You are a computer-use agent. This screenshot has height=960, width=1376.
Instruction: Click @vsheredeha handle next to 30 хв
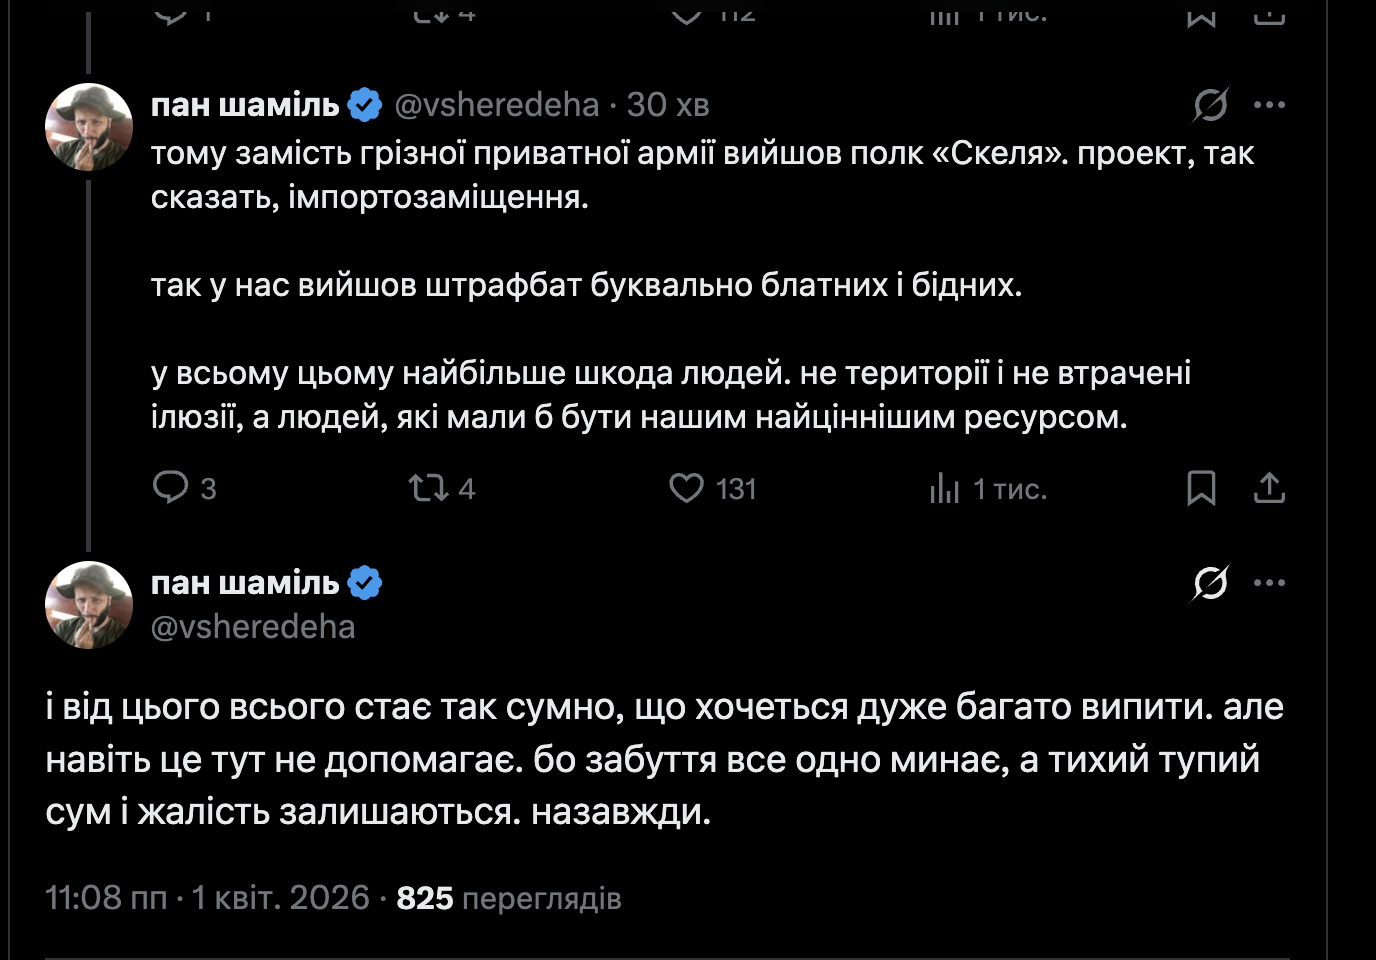[x=496, y=104]
